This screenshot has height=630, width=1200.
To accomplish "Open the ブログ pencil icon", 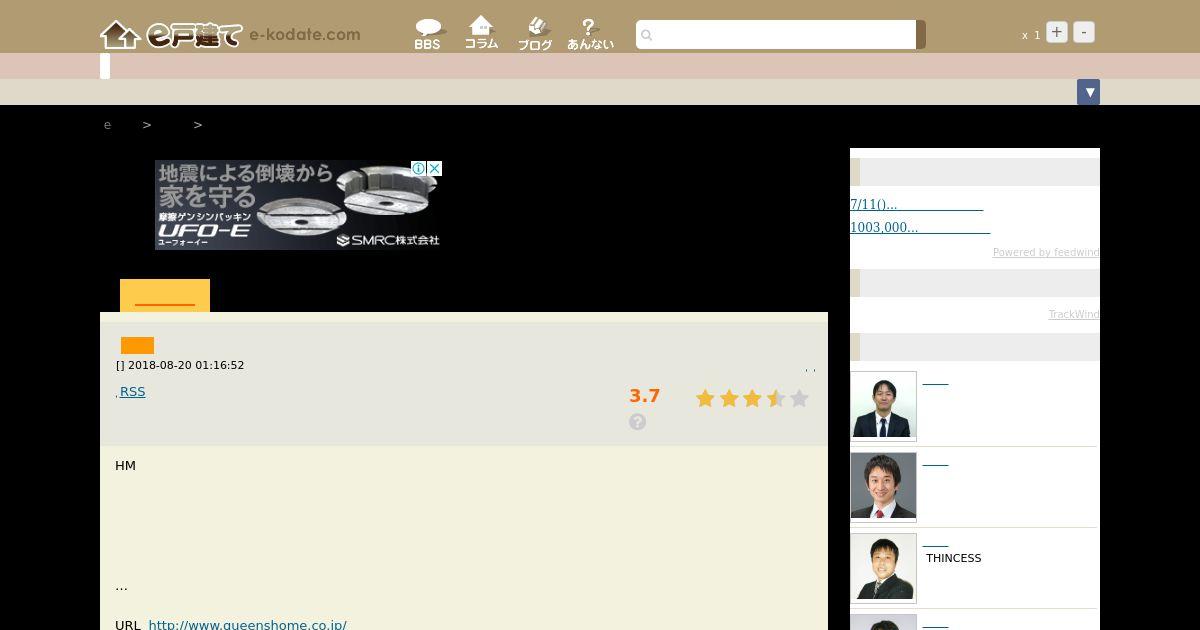I will coord(535,34).
